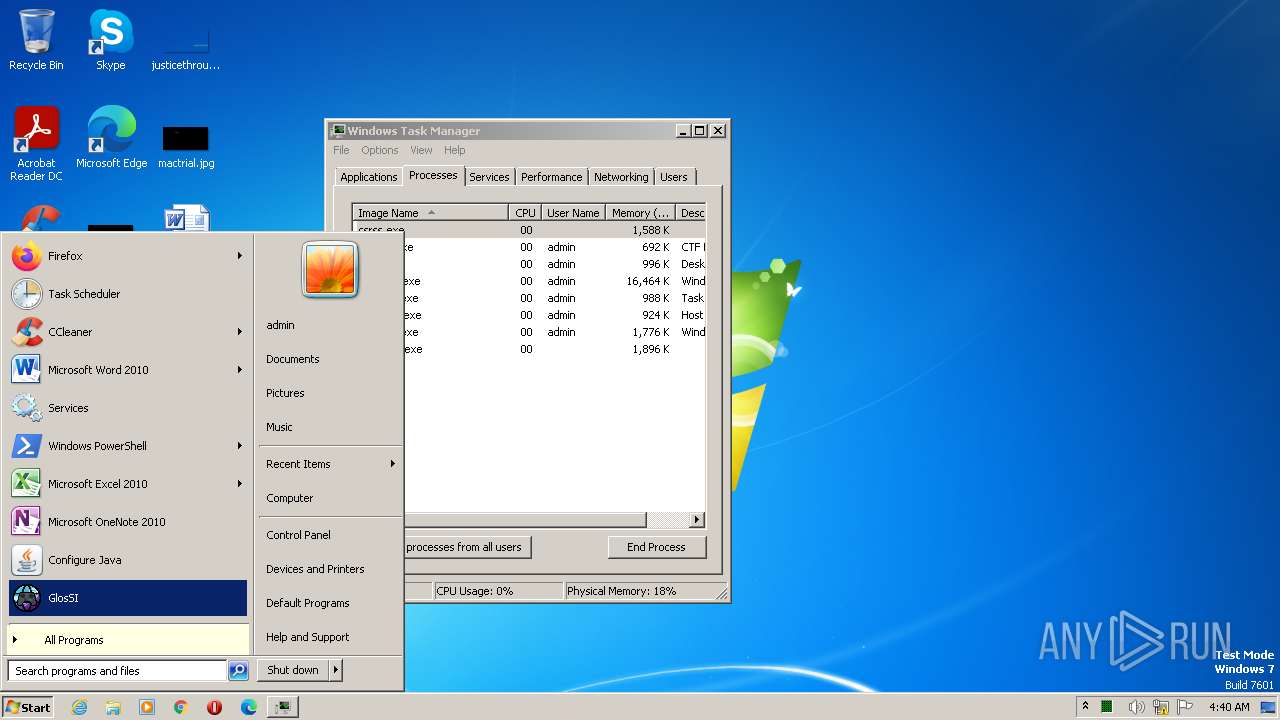Select Acrobat Reader DC desktop icon
The height and width of the screenshot is (720, 1280).
click(36, 144)
